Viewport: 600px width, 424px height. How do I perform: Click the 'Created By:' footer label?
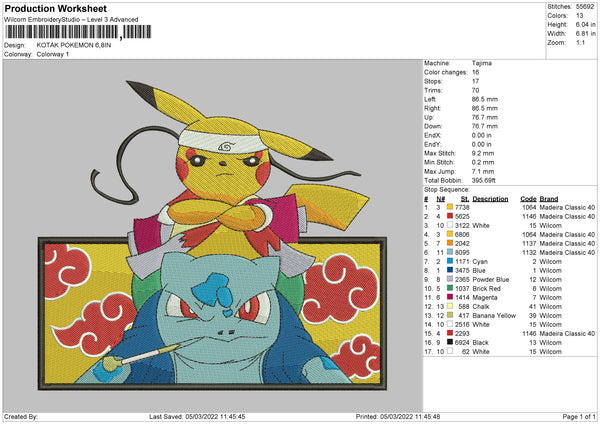pyautogui.click(x=20, y=416)
